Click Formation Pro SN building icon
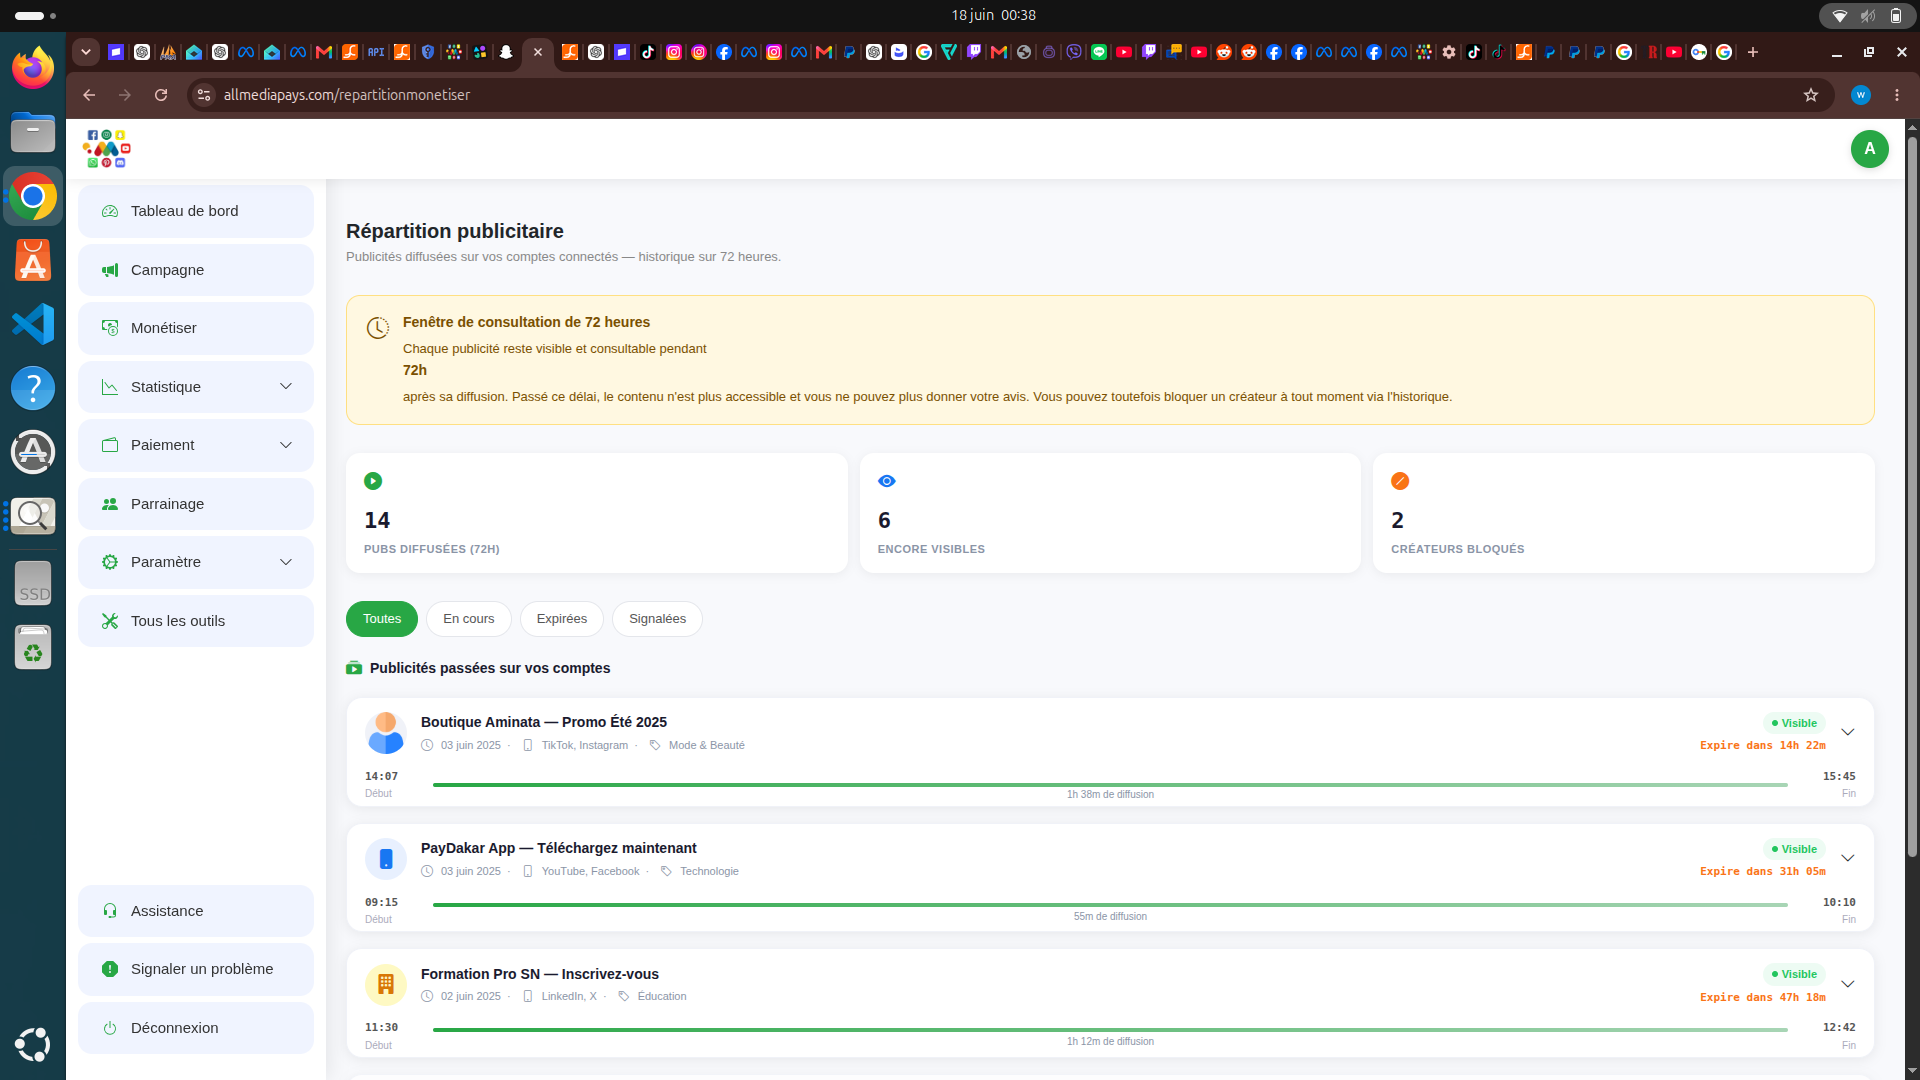The height and width of the screenshot is (1080, 1920). (386, 985)
